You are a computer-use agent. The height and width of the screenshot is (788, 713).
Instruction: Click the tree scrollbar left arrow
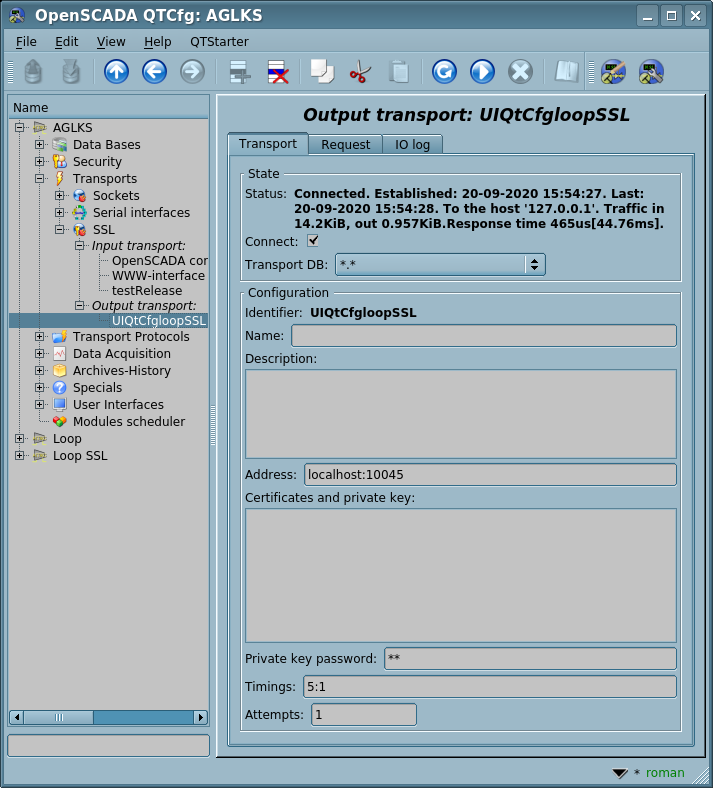17,718
